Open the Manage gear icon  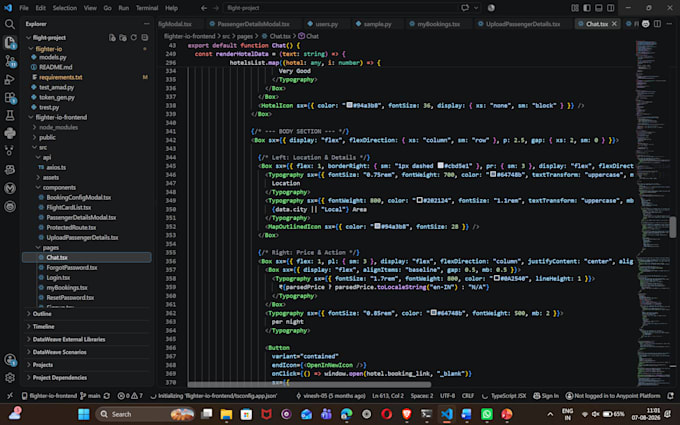[10, 378]
